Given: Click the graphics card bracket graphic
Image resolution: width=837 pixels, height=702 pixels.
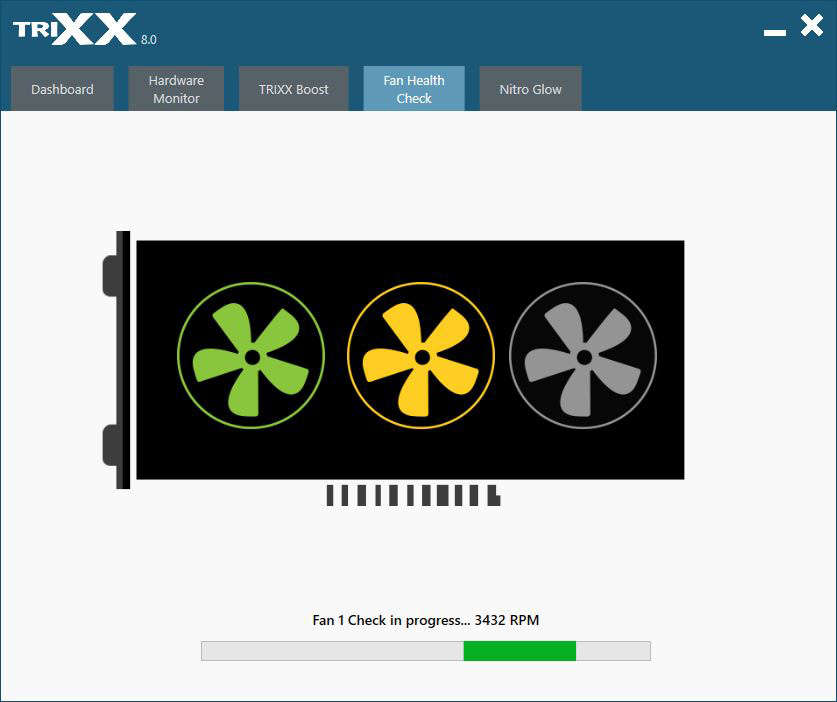Looking at the screenshot, I should [116, 360].
